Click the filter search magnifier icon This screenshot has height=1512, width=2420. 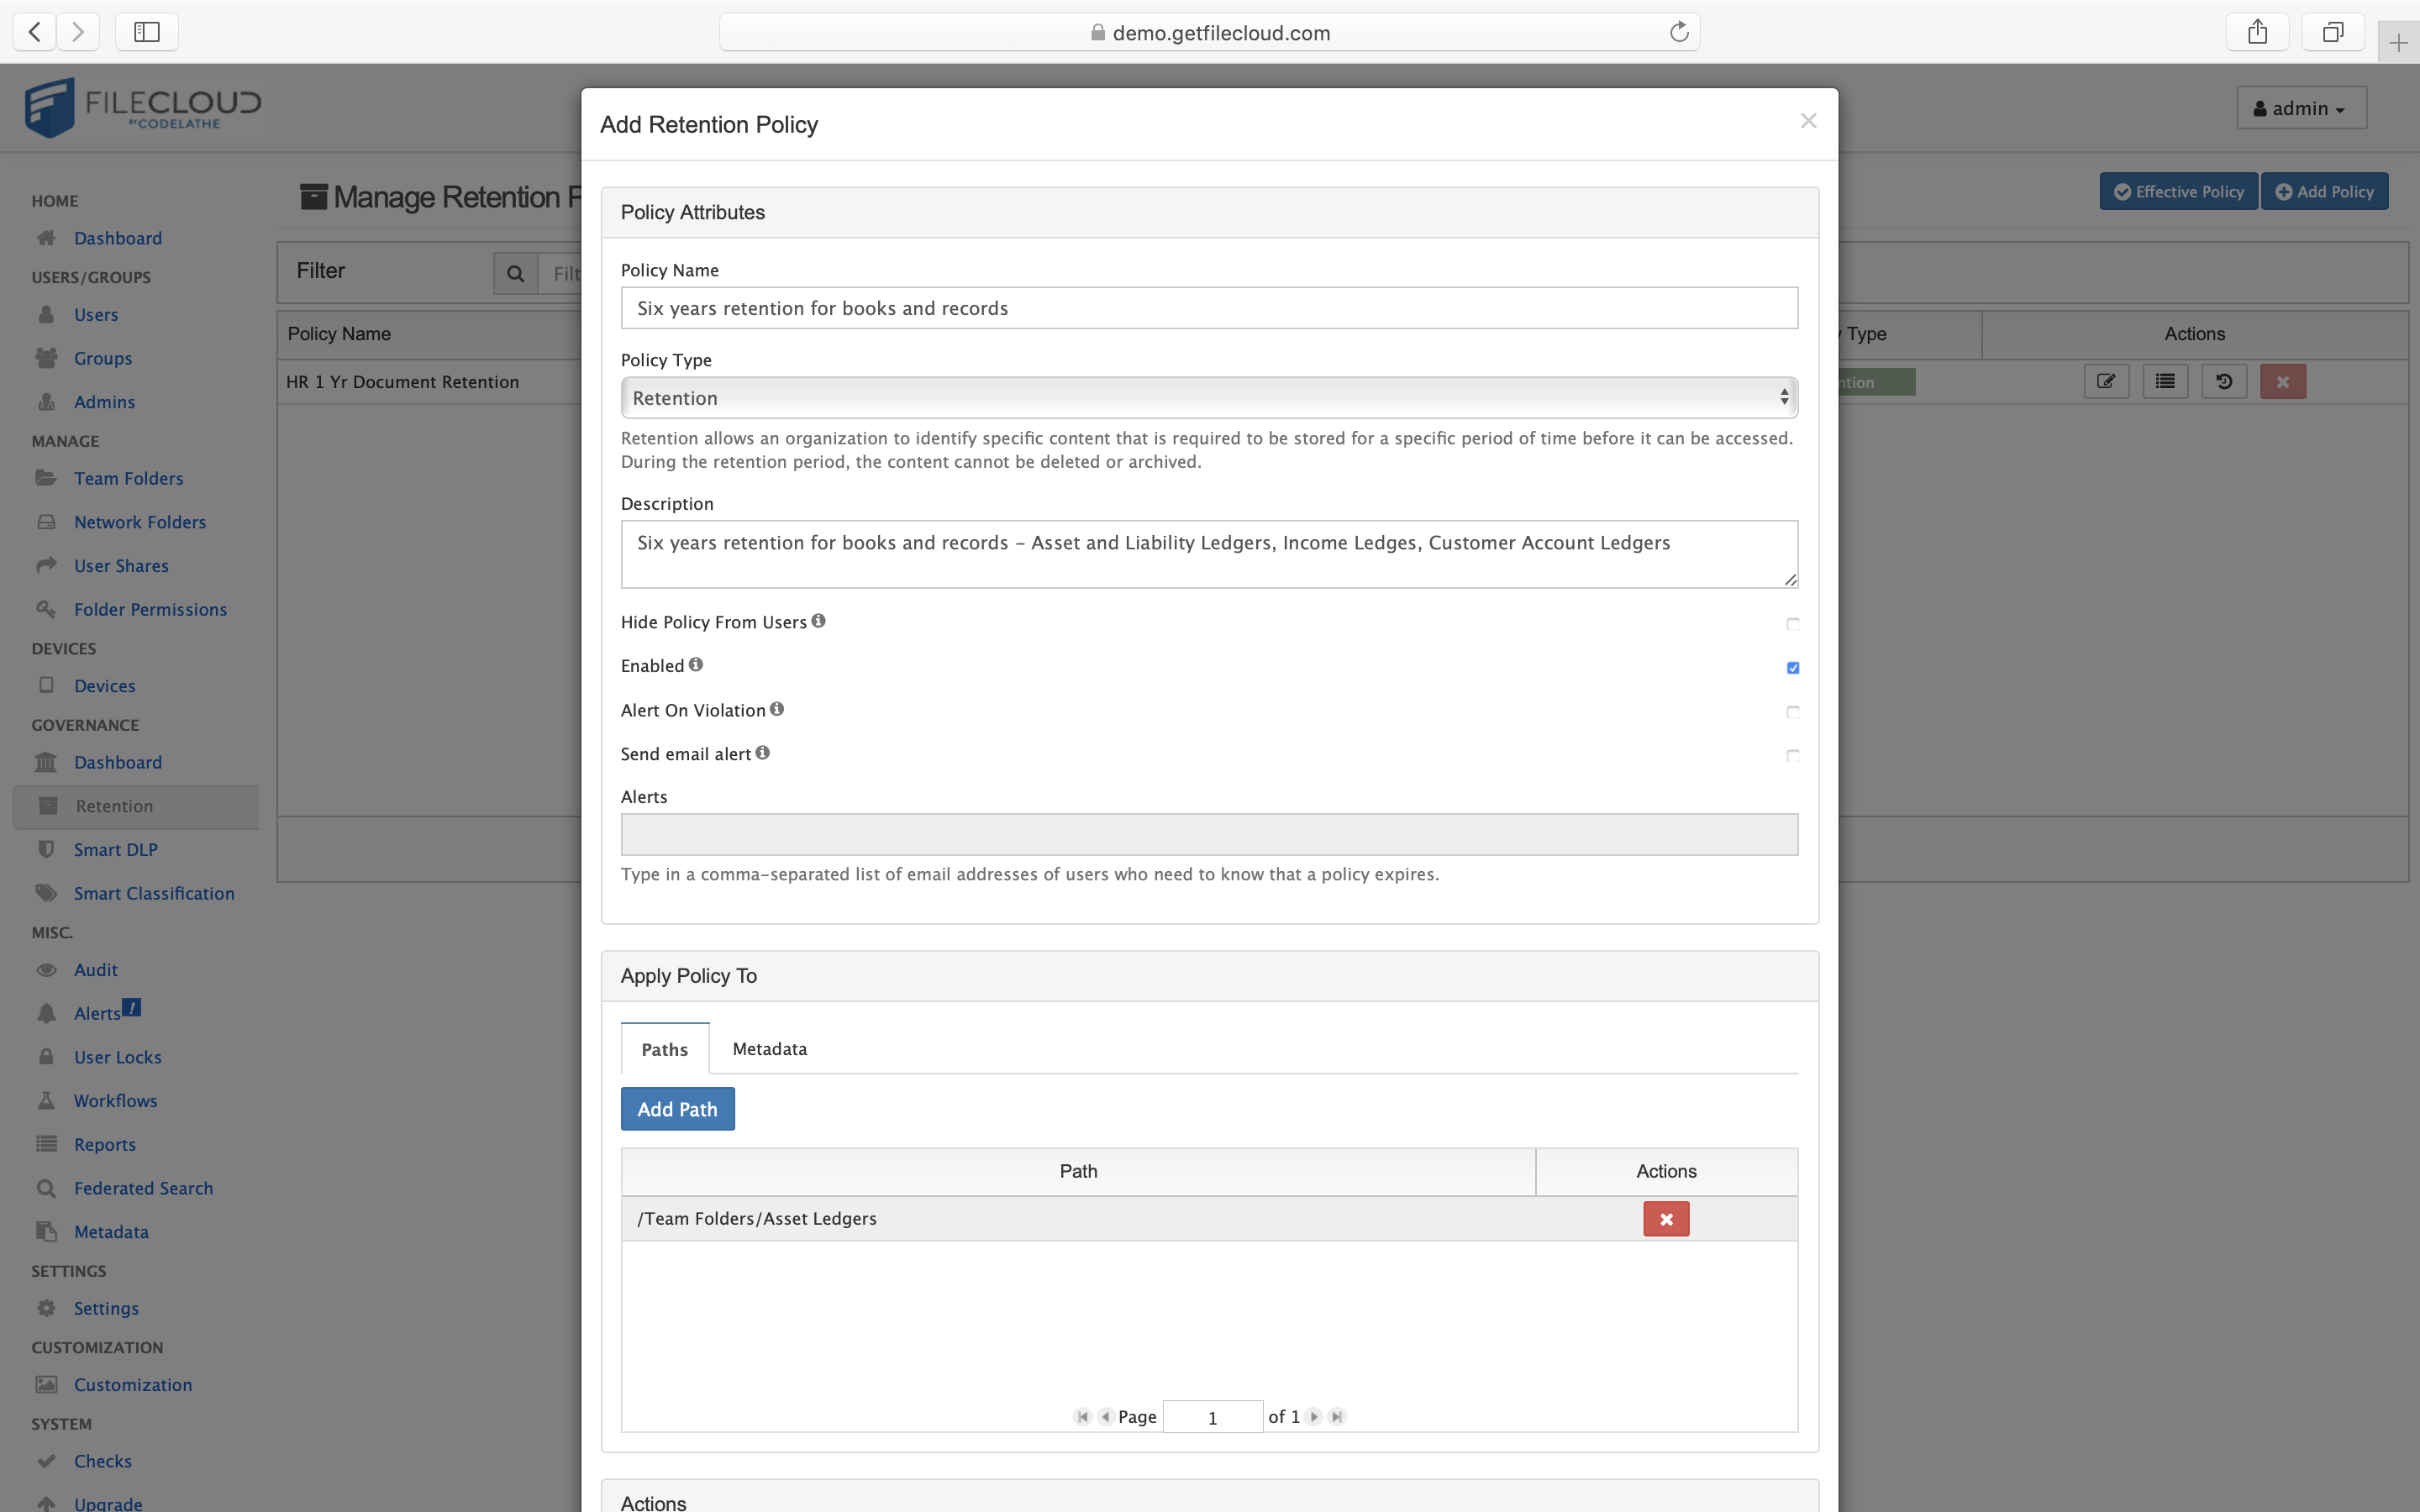[515, 271]
